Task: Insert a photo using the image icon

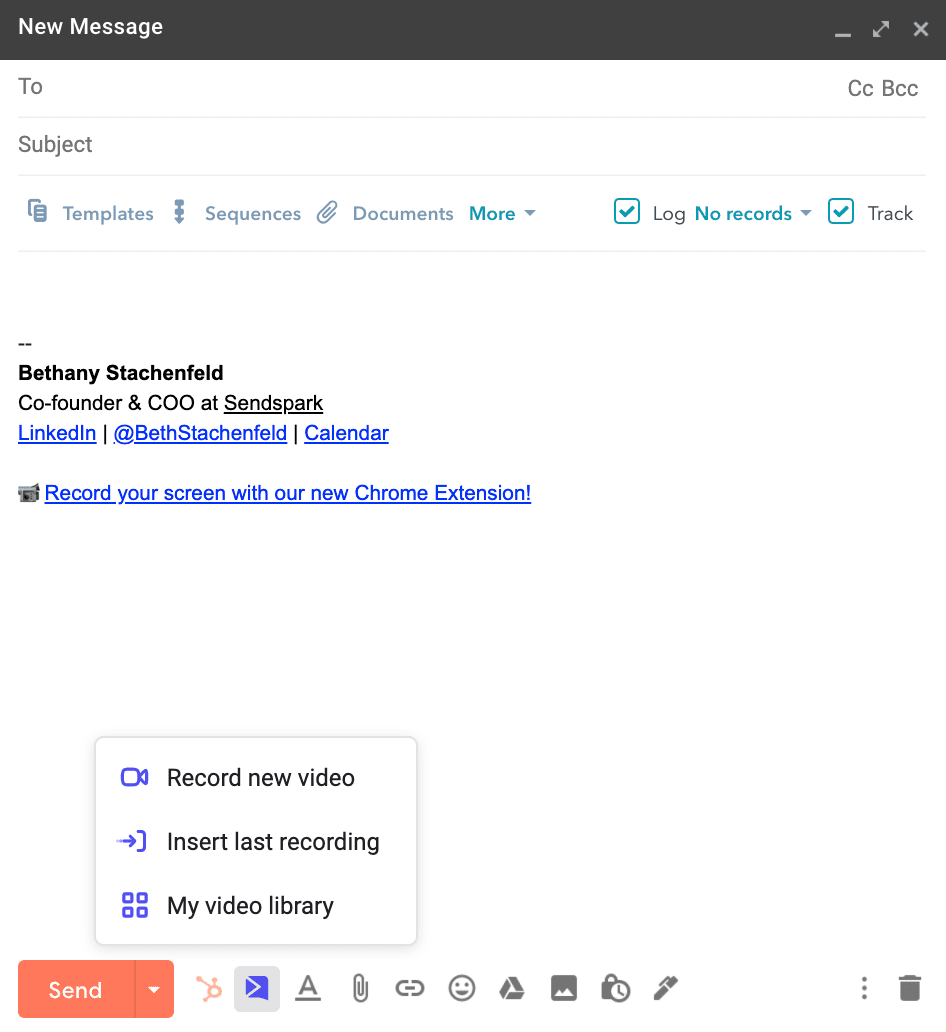Action: coord(564,988)
